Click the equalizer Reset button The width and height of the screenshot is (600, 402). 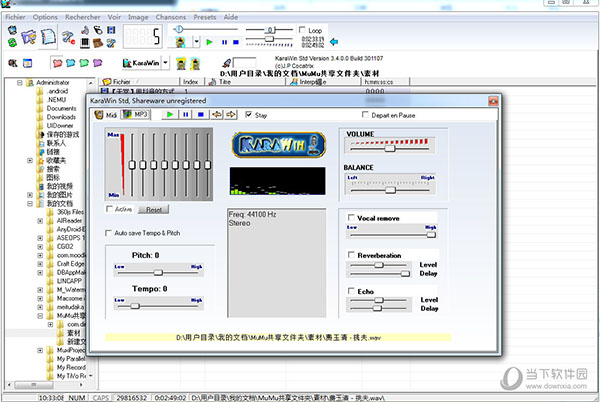[x=154, y=210]
